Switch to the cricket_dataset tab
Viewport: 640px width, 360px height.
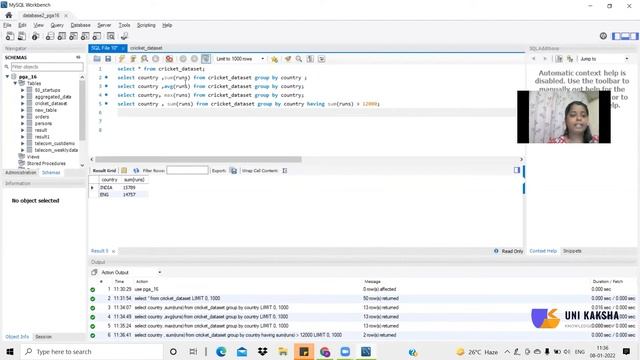click(146, 48)
